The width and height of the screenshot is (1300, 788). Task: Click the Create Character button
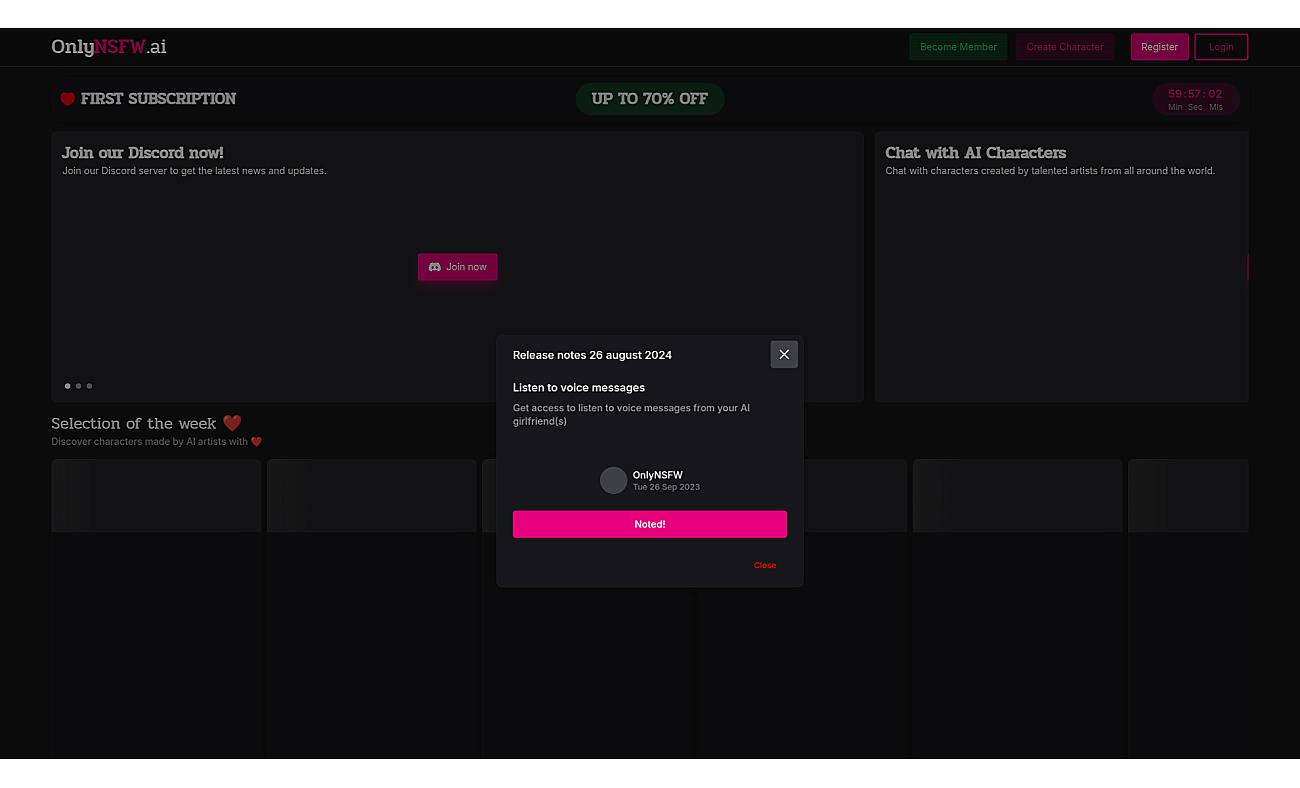[x=1065, y=47]
